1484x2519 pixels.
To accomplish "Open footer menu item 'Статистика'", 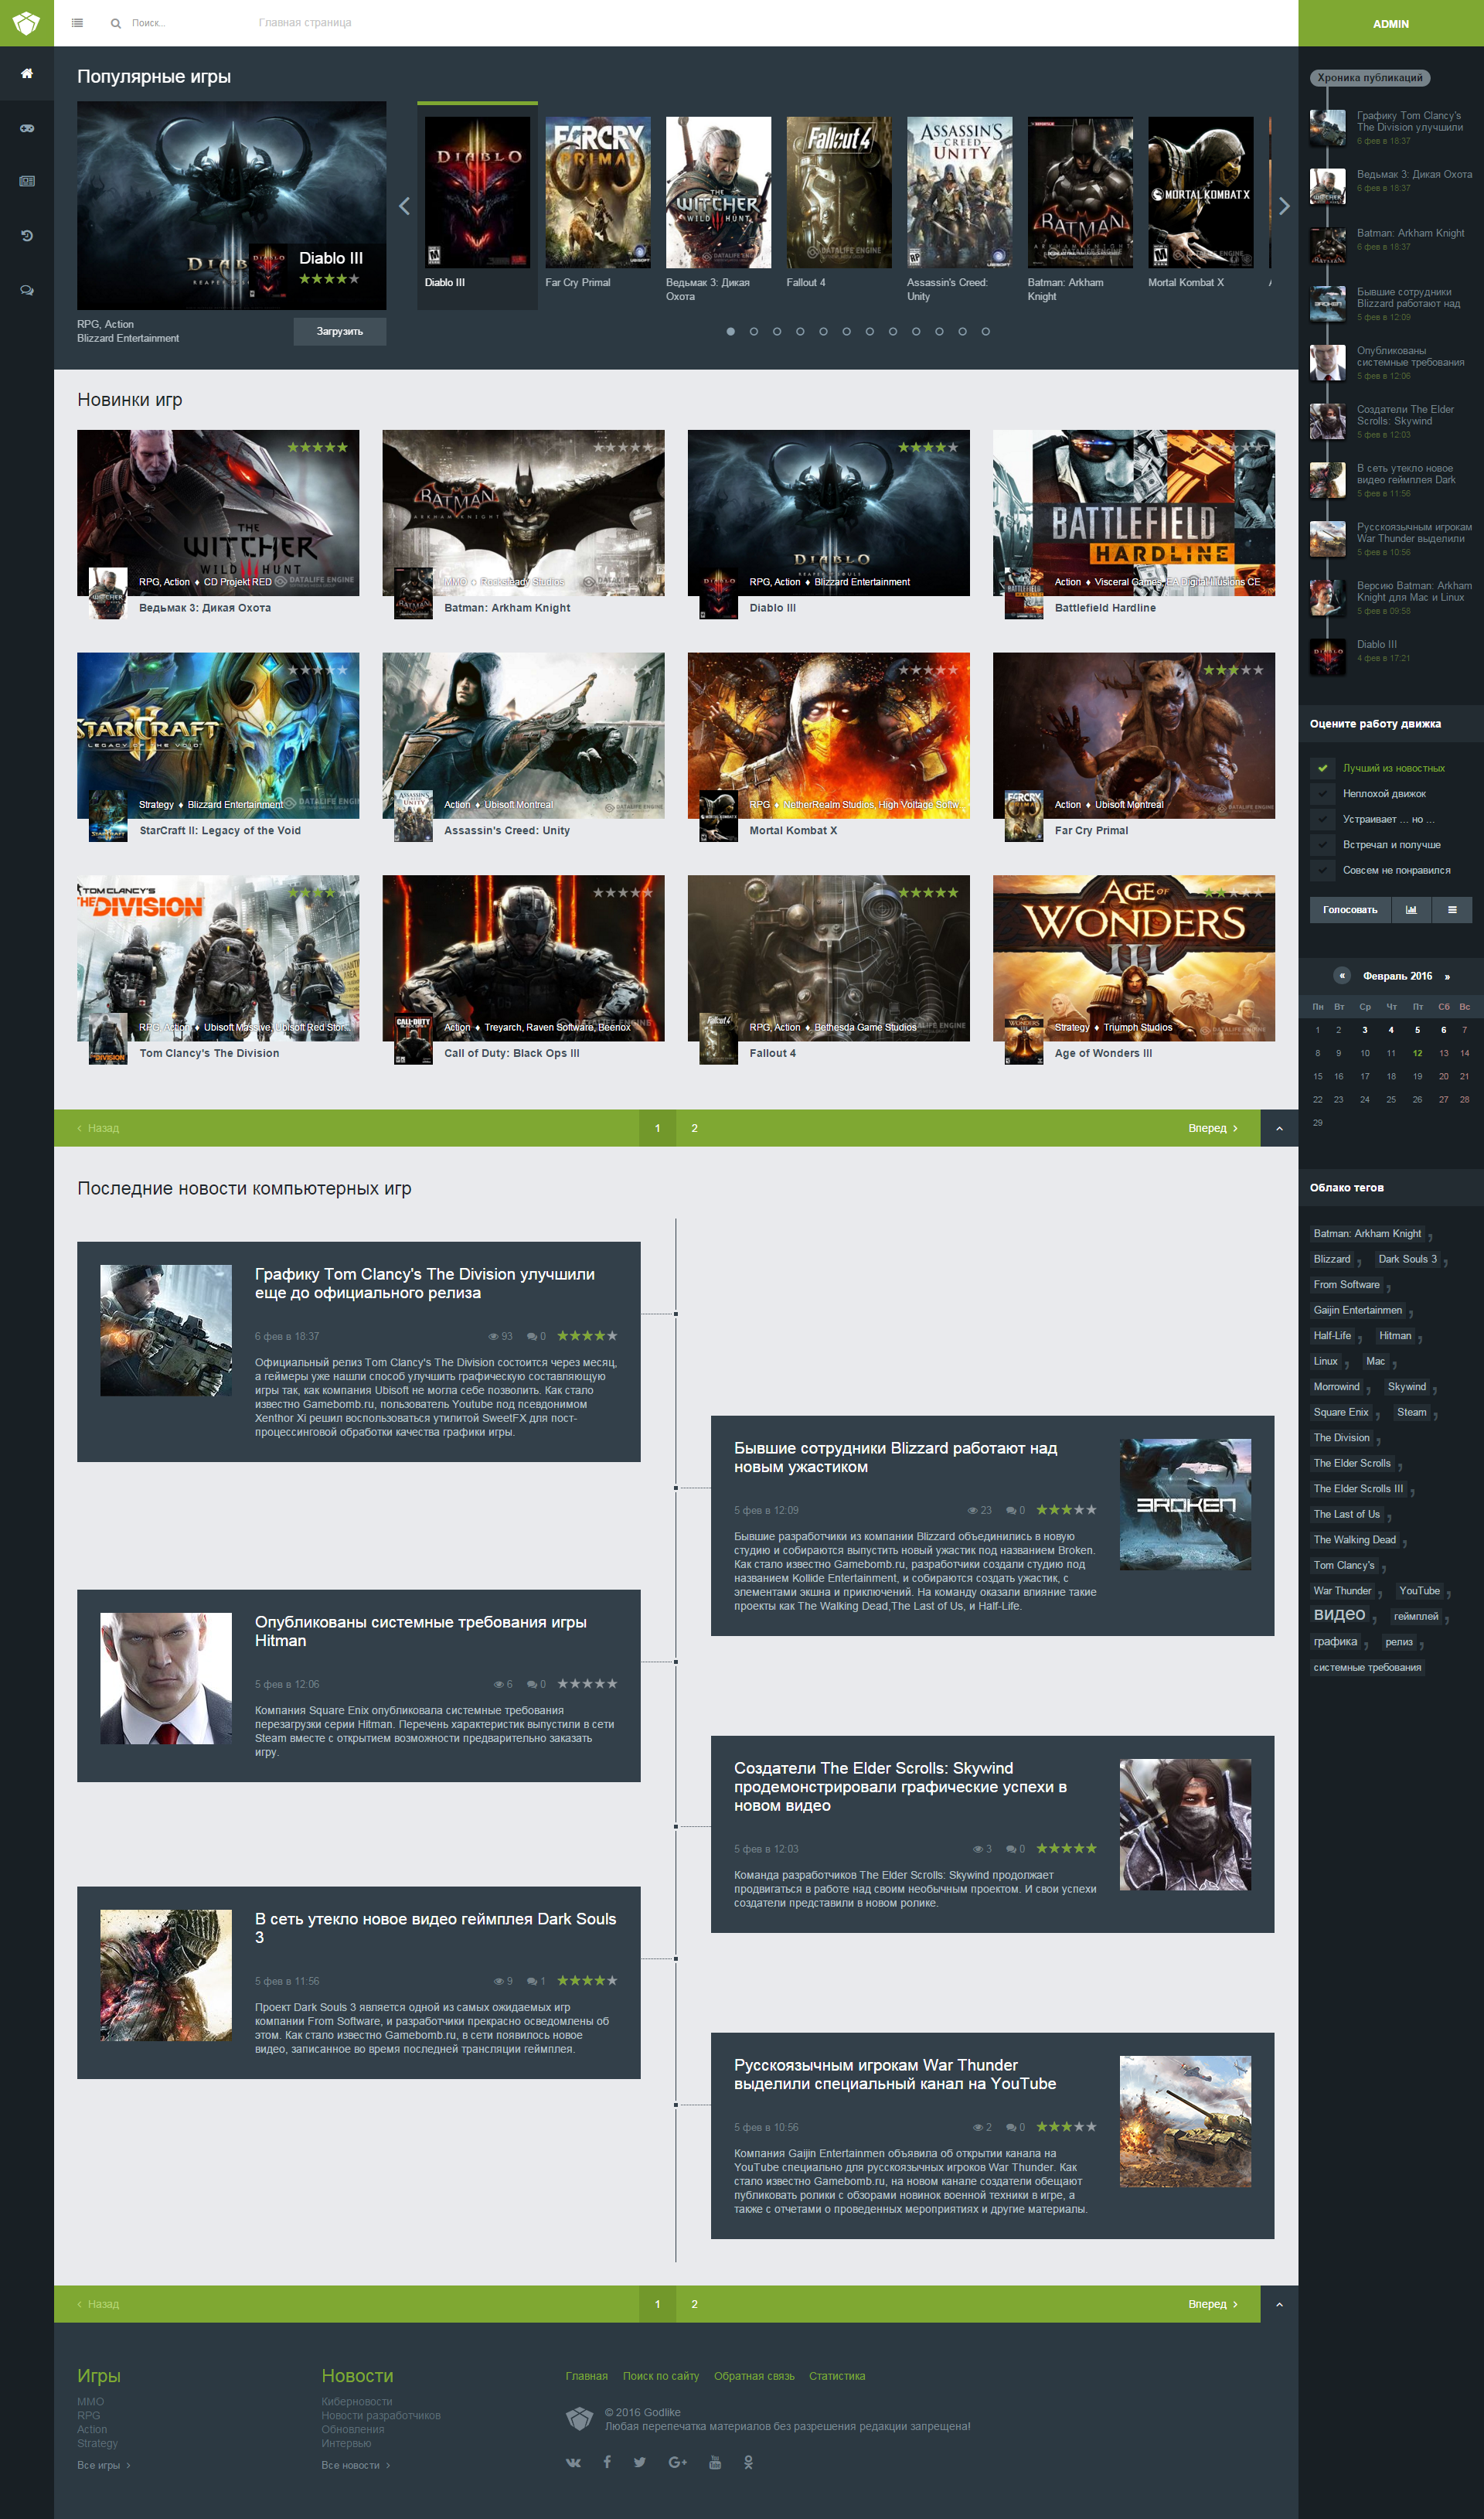I will click(x=837, y=2376).
